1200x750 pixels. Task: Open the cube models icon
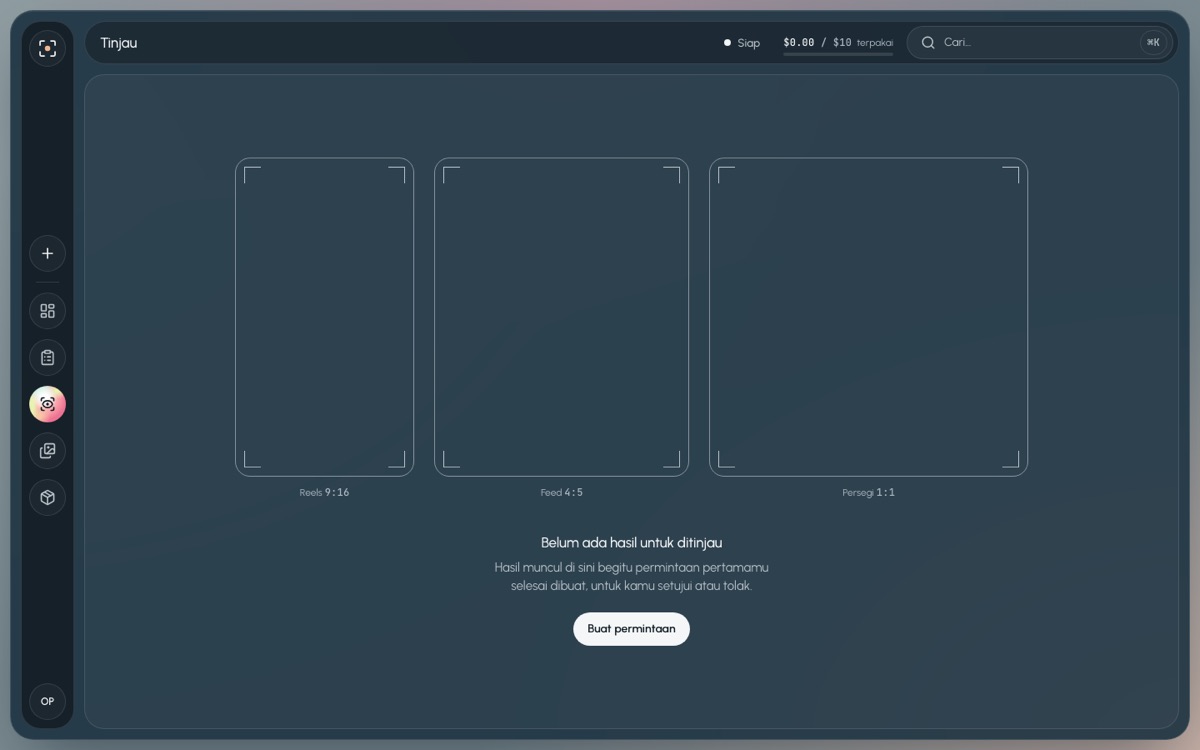click(x=47, y=498)
